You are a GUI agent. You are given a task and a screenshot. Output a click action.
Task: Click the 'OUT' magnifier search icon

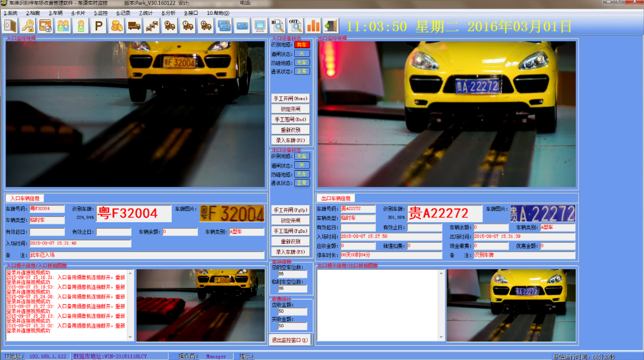(295, 26)
